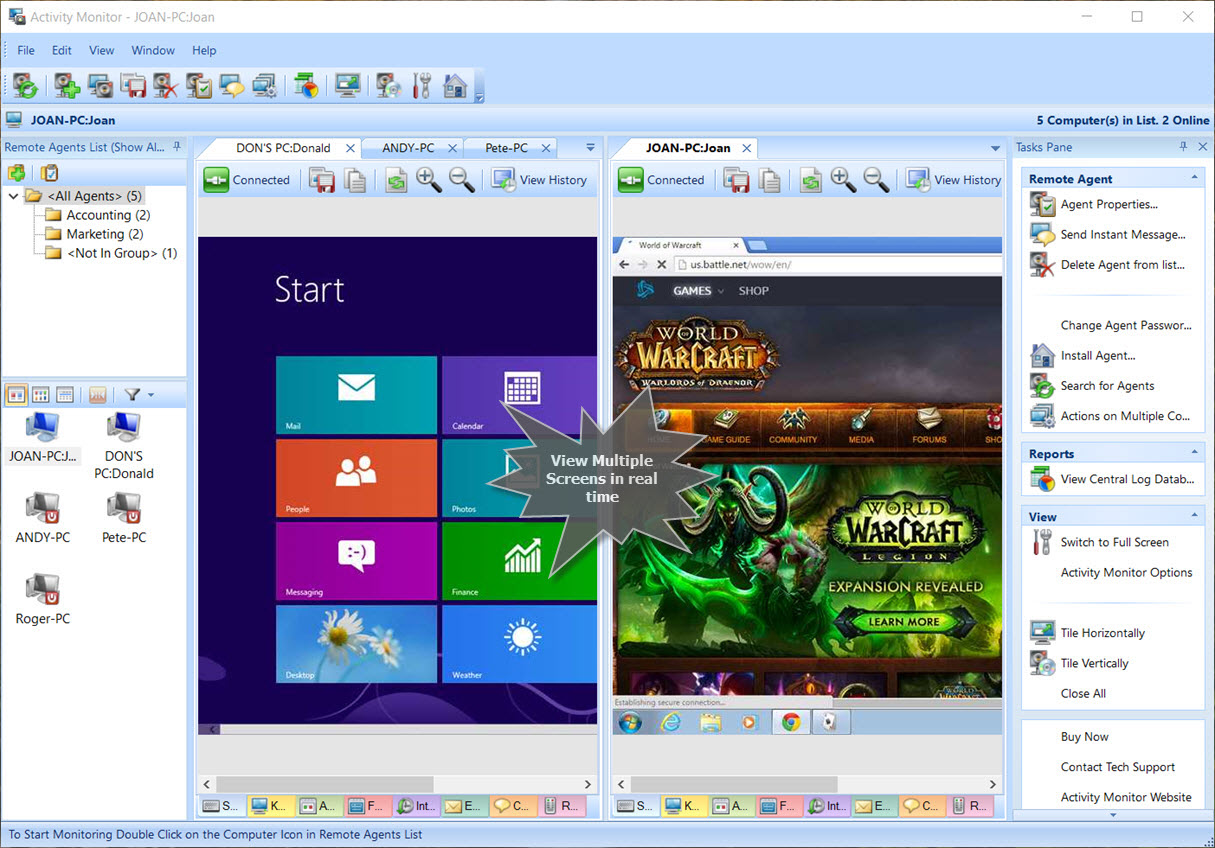The image size is (1215, 848).
Task: Collapse the Remote Agent section in Tasks Pane
Action: tap(1195, 178)
